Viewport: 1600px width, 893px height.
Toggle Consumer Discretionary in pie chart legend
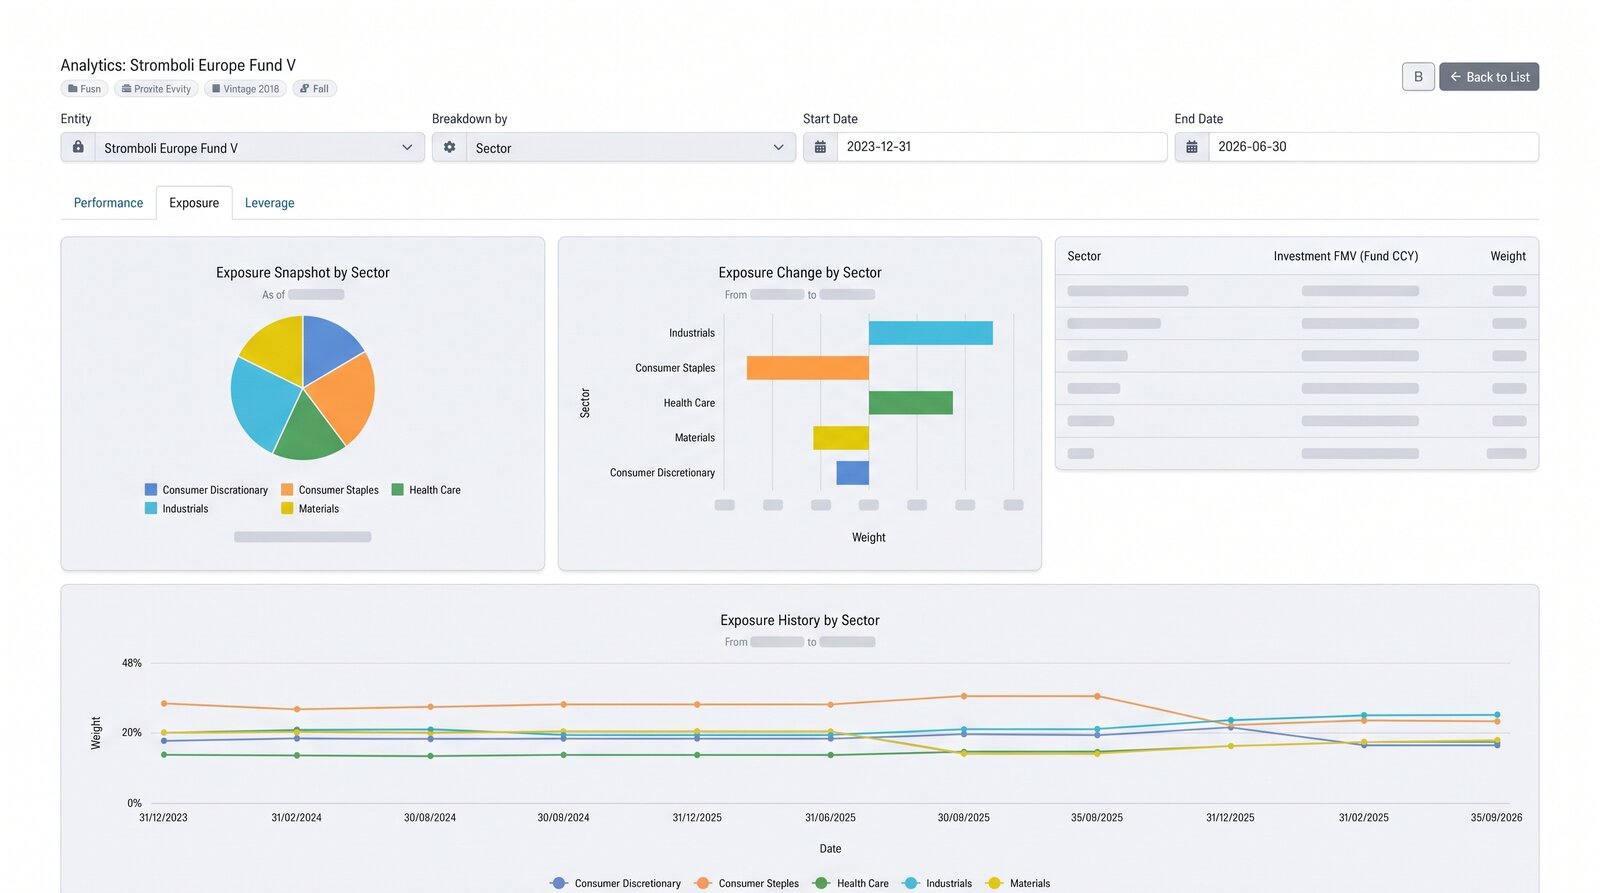(x=206, y=490)
